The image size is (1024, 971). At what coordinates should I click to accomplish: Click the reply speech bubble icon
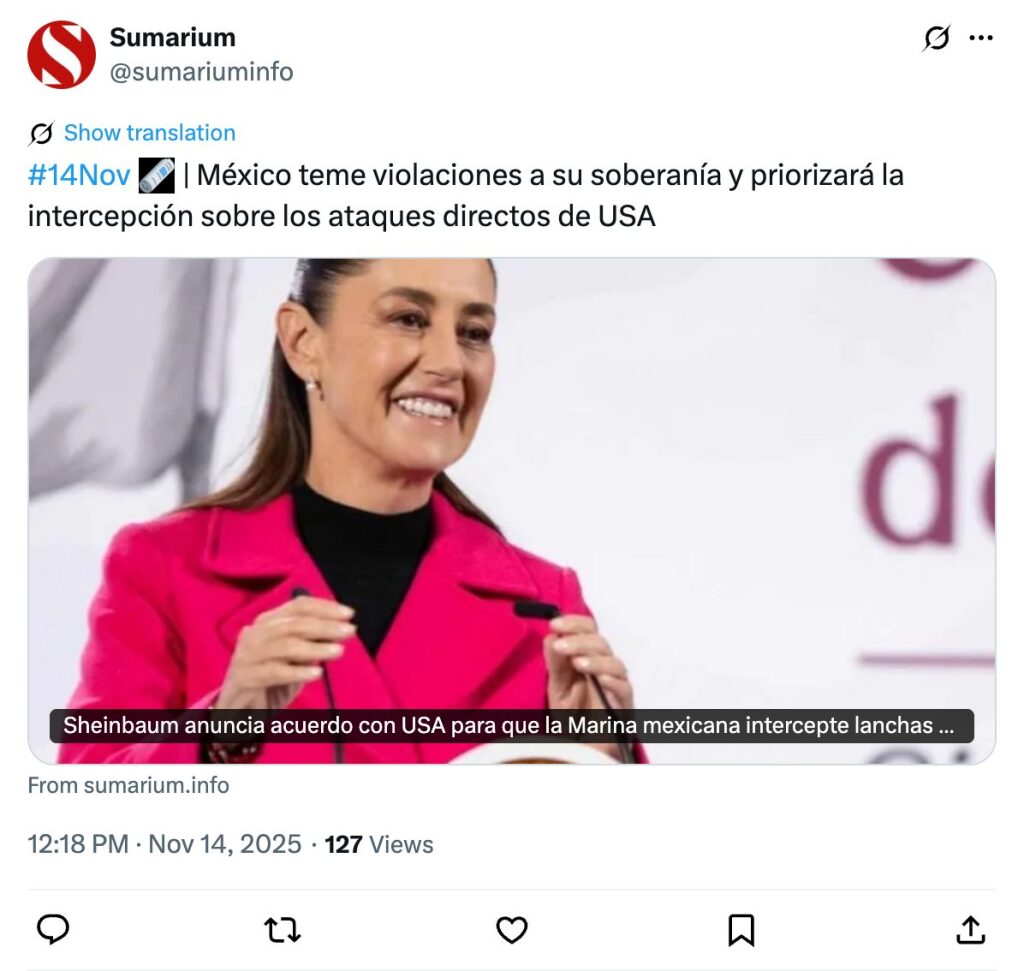[53, 929]
